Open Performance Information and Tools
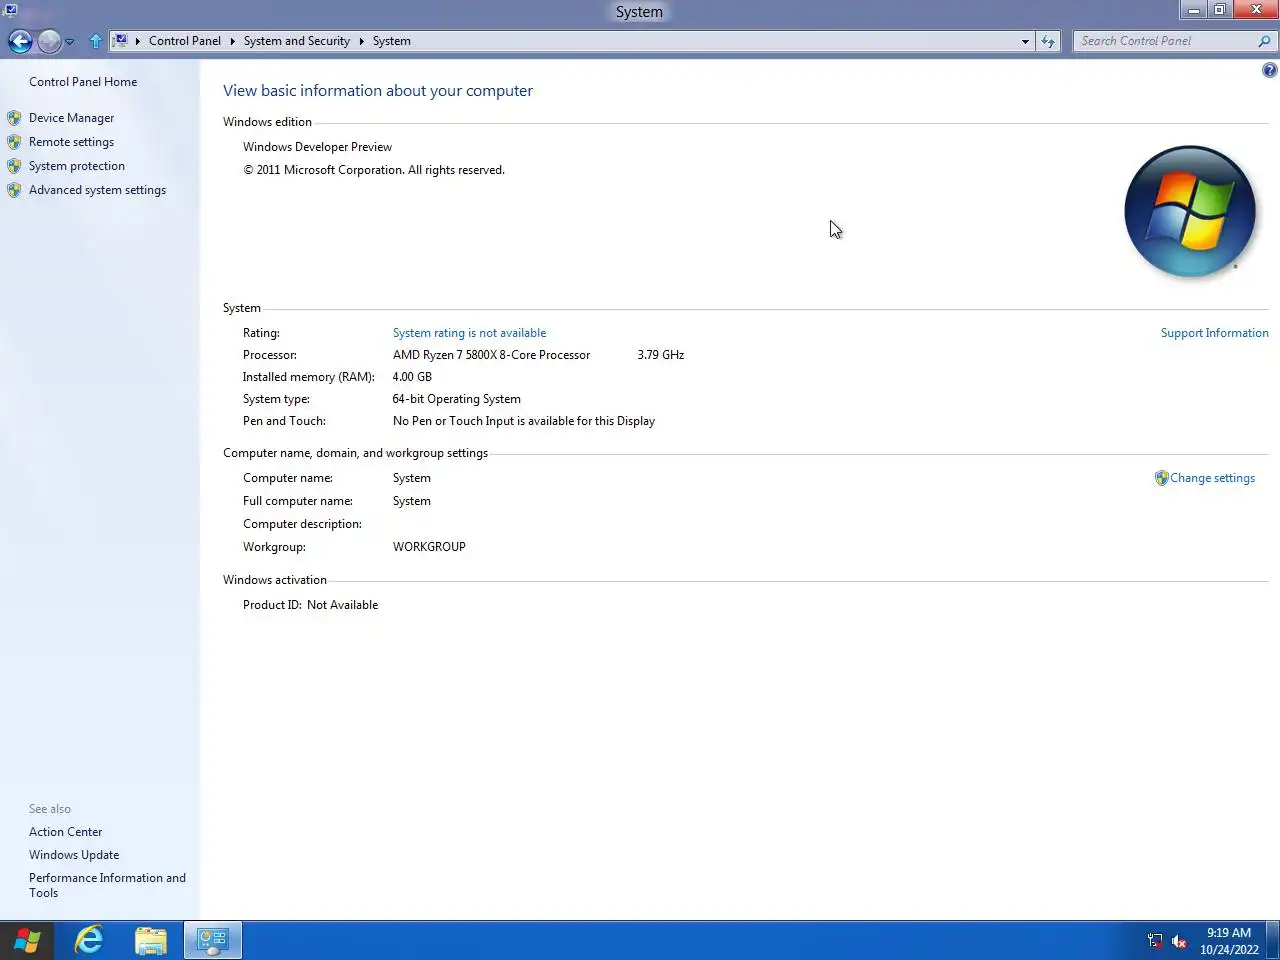This screenshot has width=1280, height=960. (107, 885)
